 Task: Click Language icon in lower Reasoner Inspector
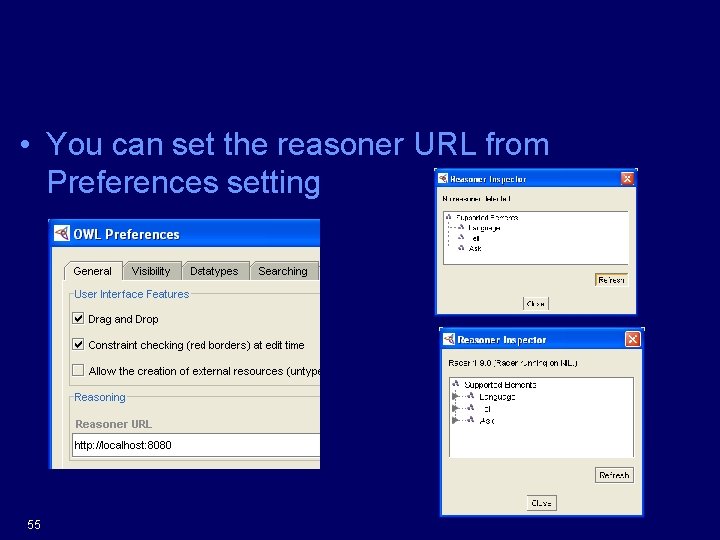coord(471,396)
